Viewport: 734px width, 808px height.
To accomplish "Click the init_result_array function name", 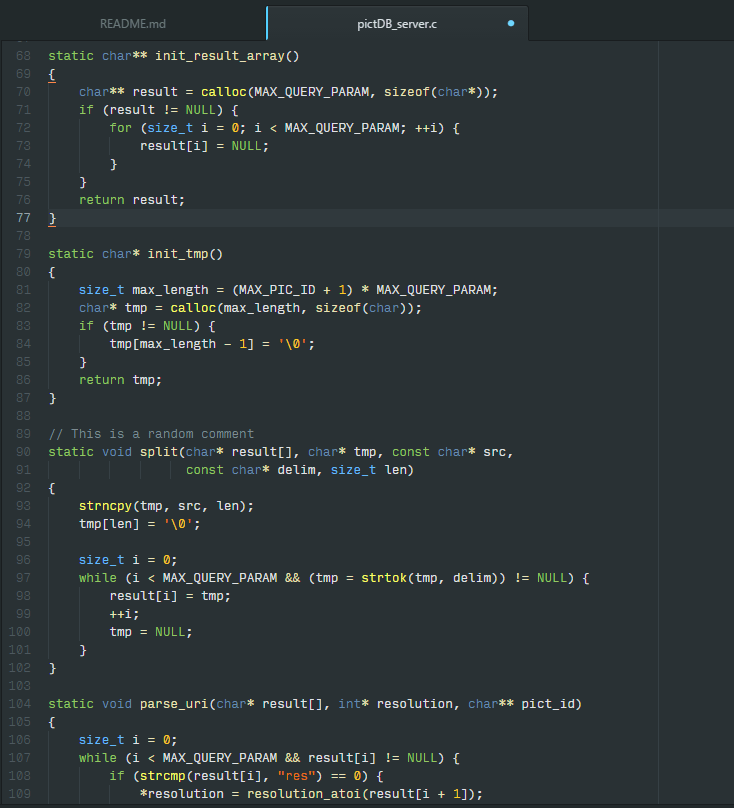I will click(220, 56).
